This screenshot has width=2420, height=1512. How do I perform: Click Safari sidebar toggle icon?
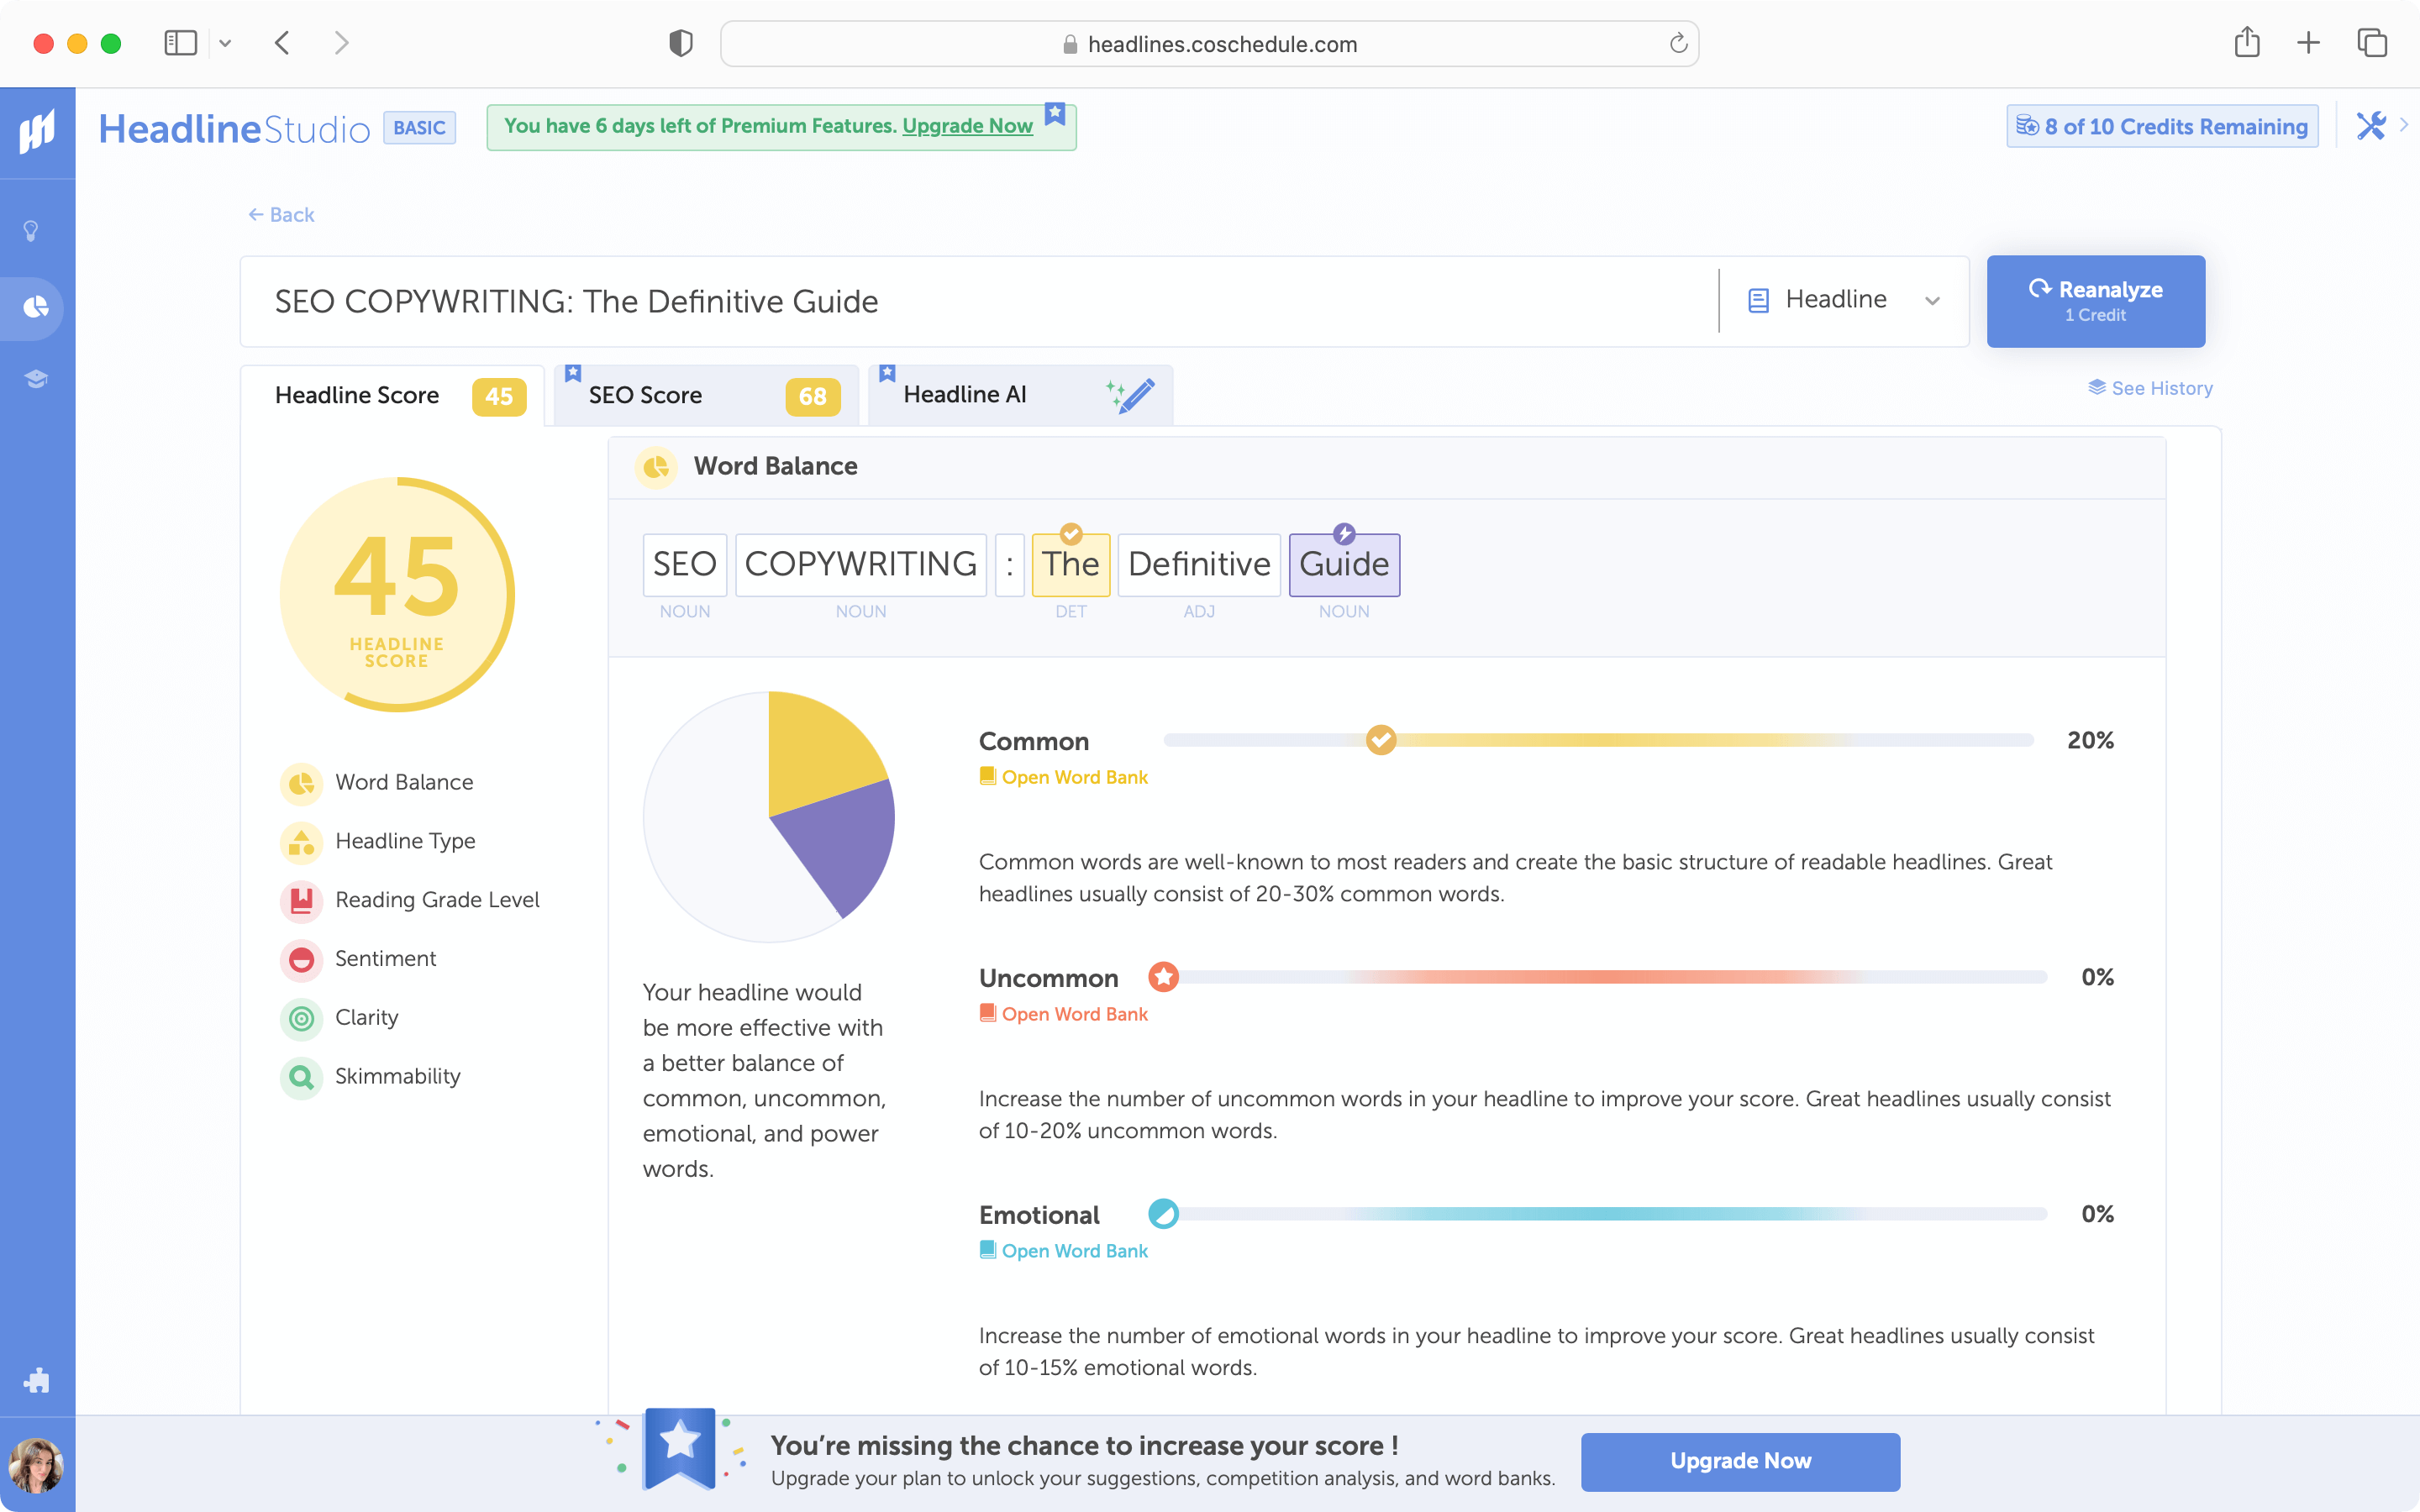tap(180, 43)
